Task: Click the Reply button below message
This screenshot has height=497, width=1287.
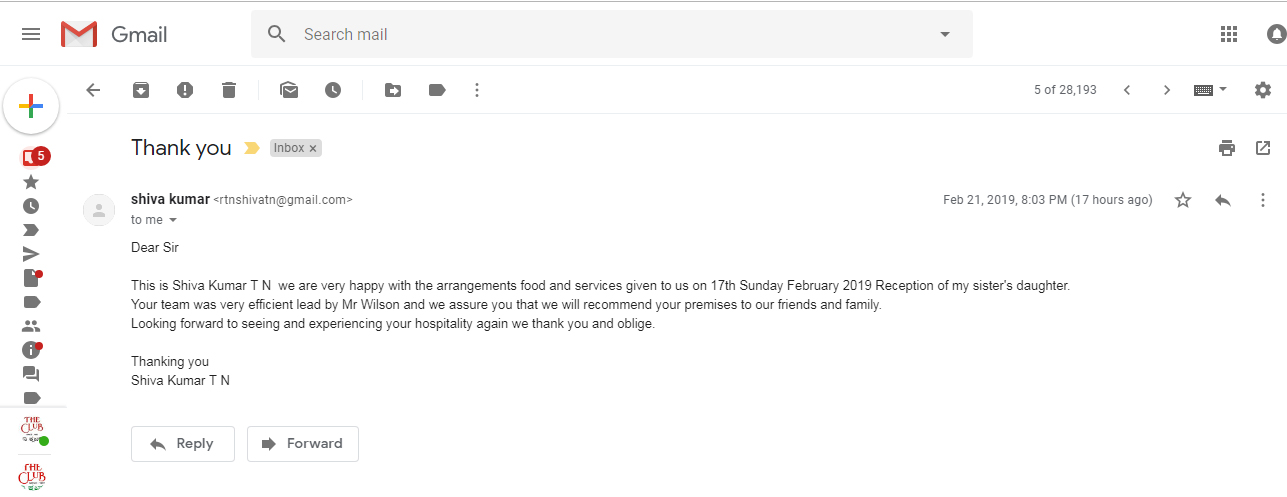Action: 183,444
